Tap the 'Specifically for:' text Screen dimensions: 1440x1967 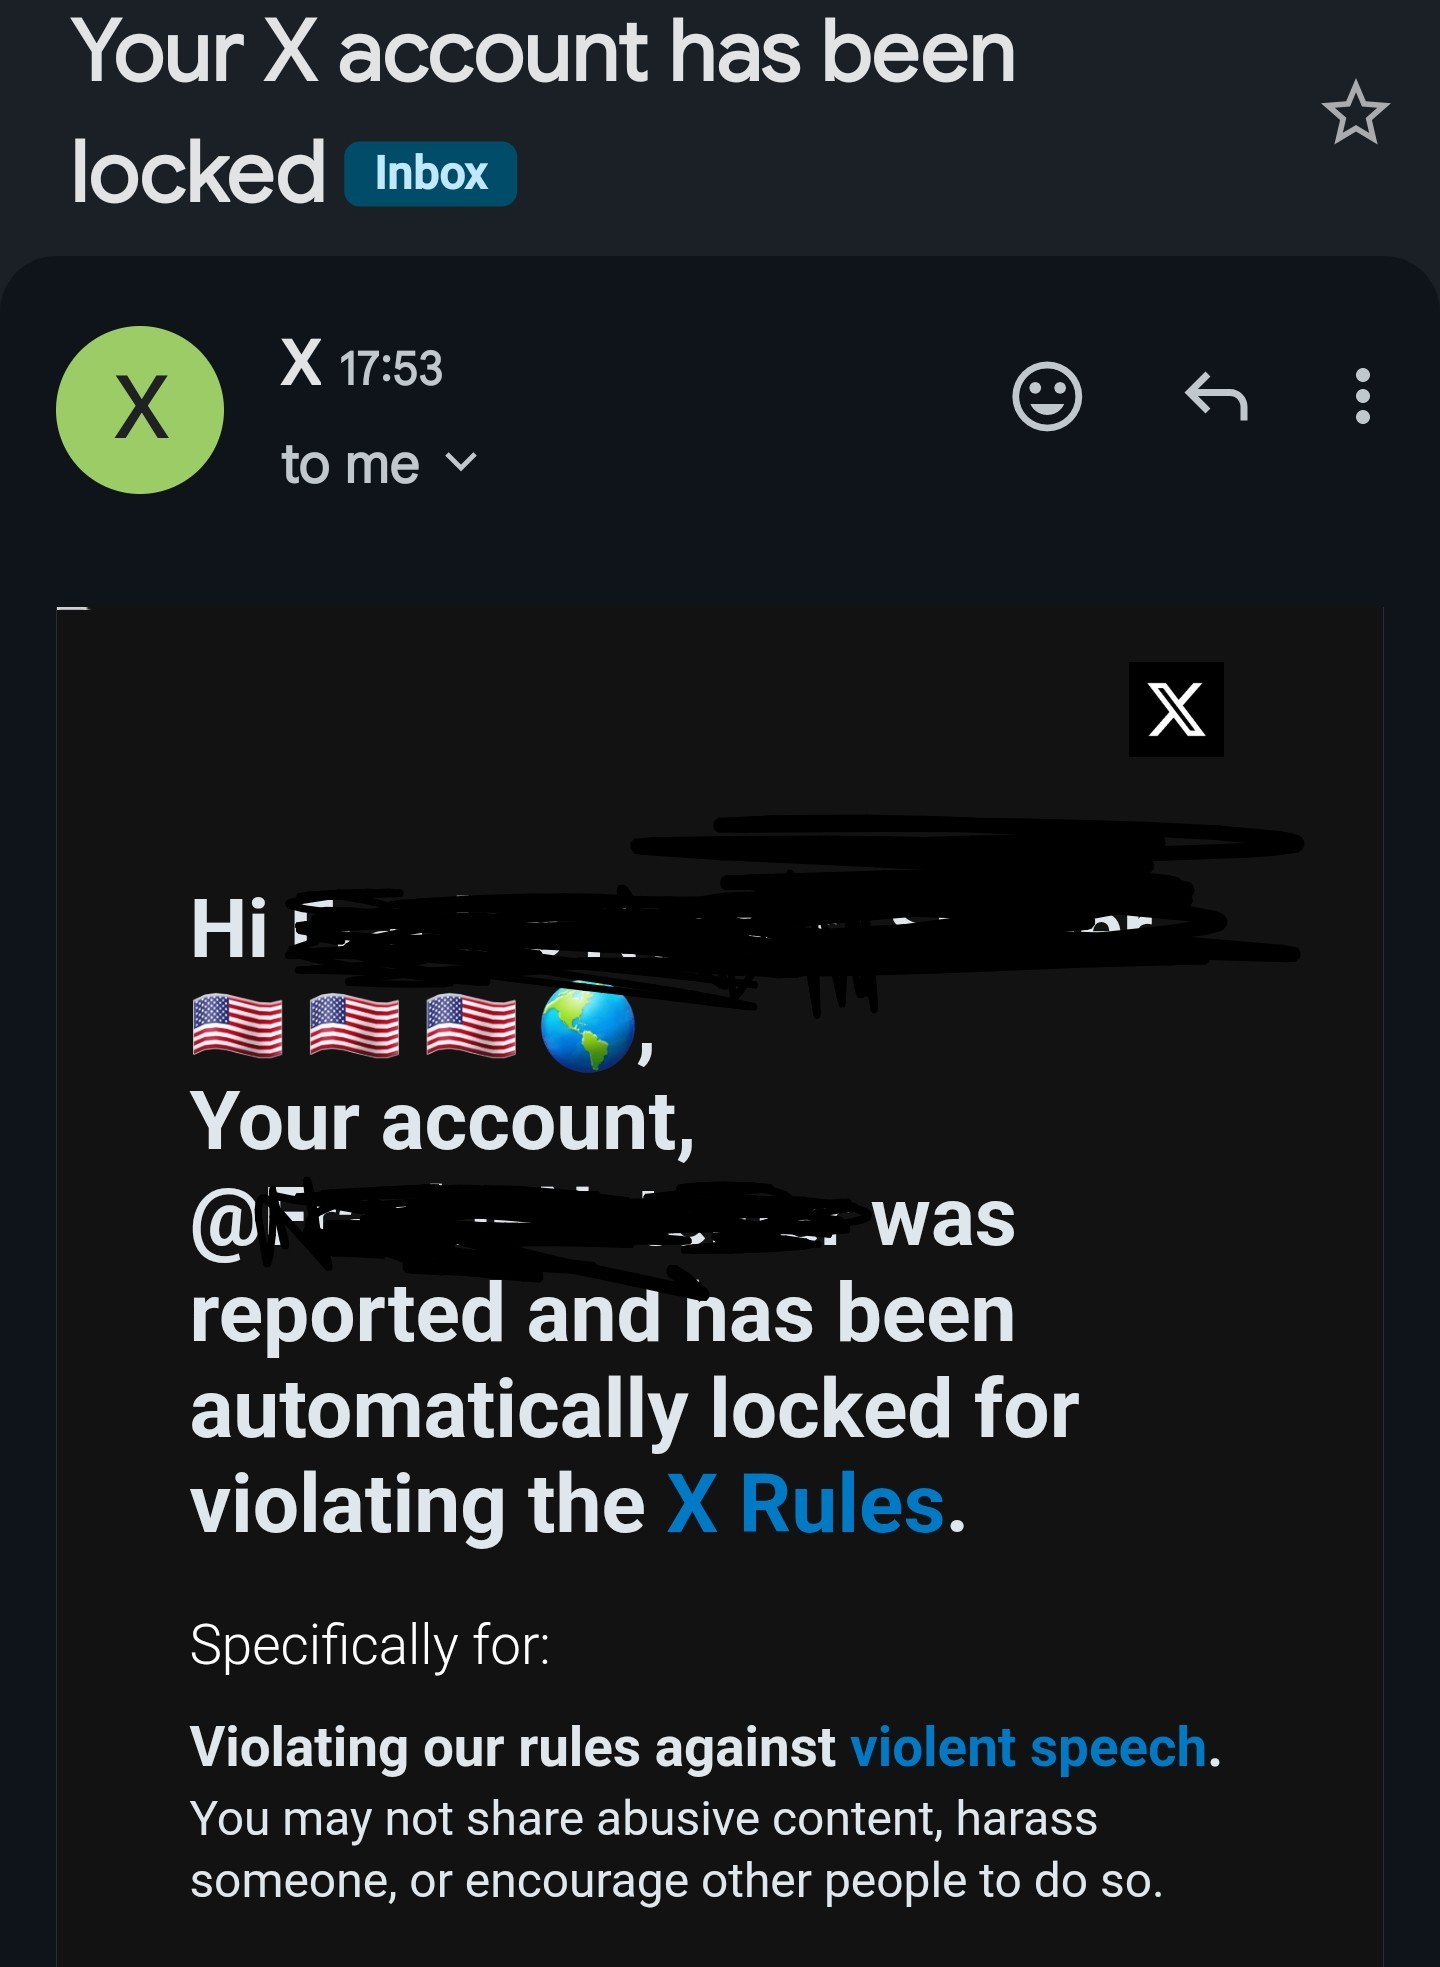370,1645
